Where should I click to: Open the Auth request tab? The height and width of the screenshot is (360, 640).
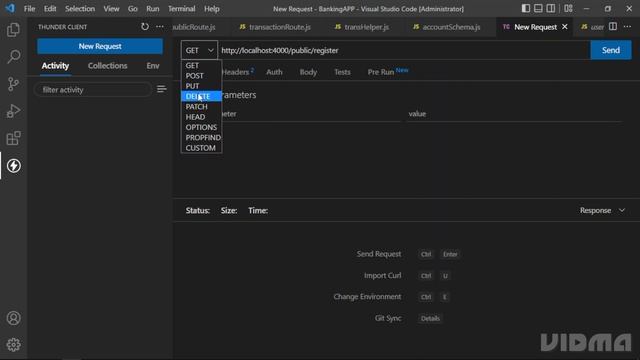274,72
